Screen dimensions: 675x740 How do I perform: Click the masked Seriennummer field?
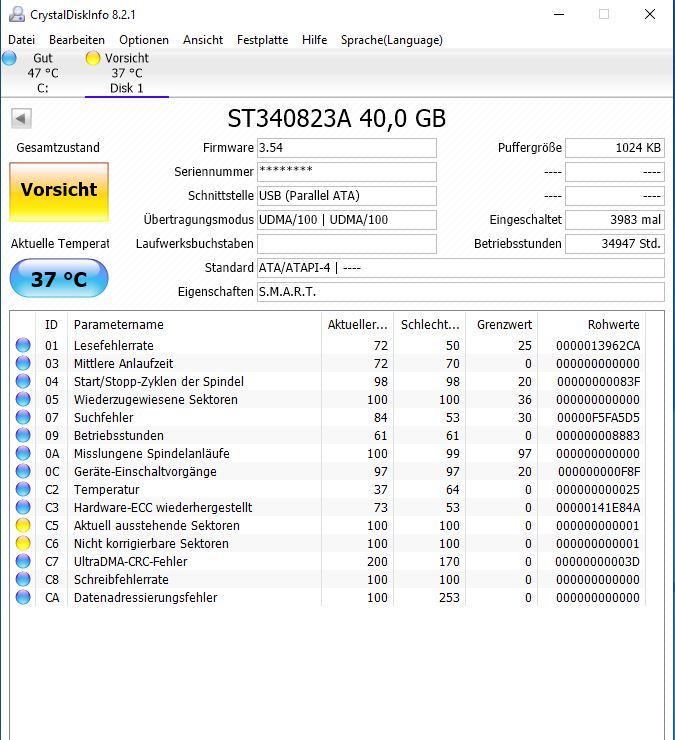pos(347,172)
